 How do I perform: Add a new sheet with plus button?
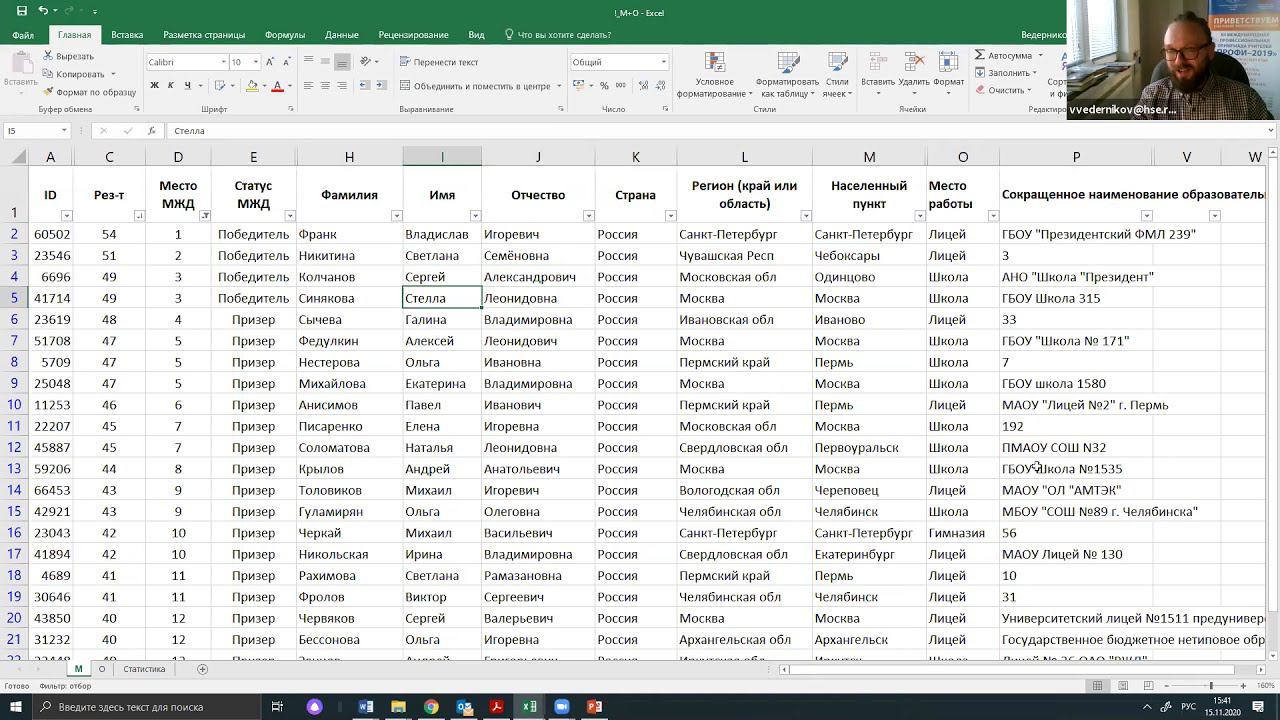pos(202,669)
